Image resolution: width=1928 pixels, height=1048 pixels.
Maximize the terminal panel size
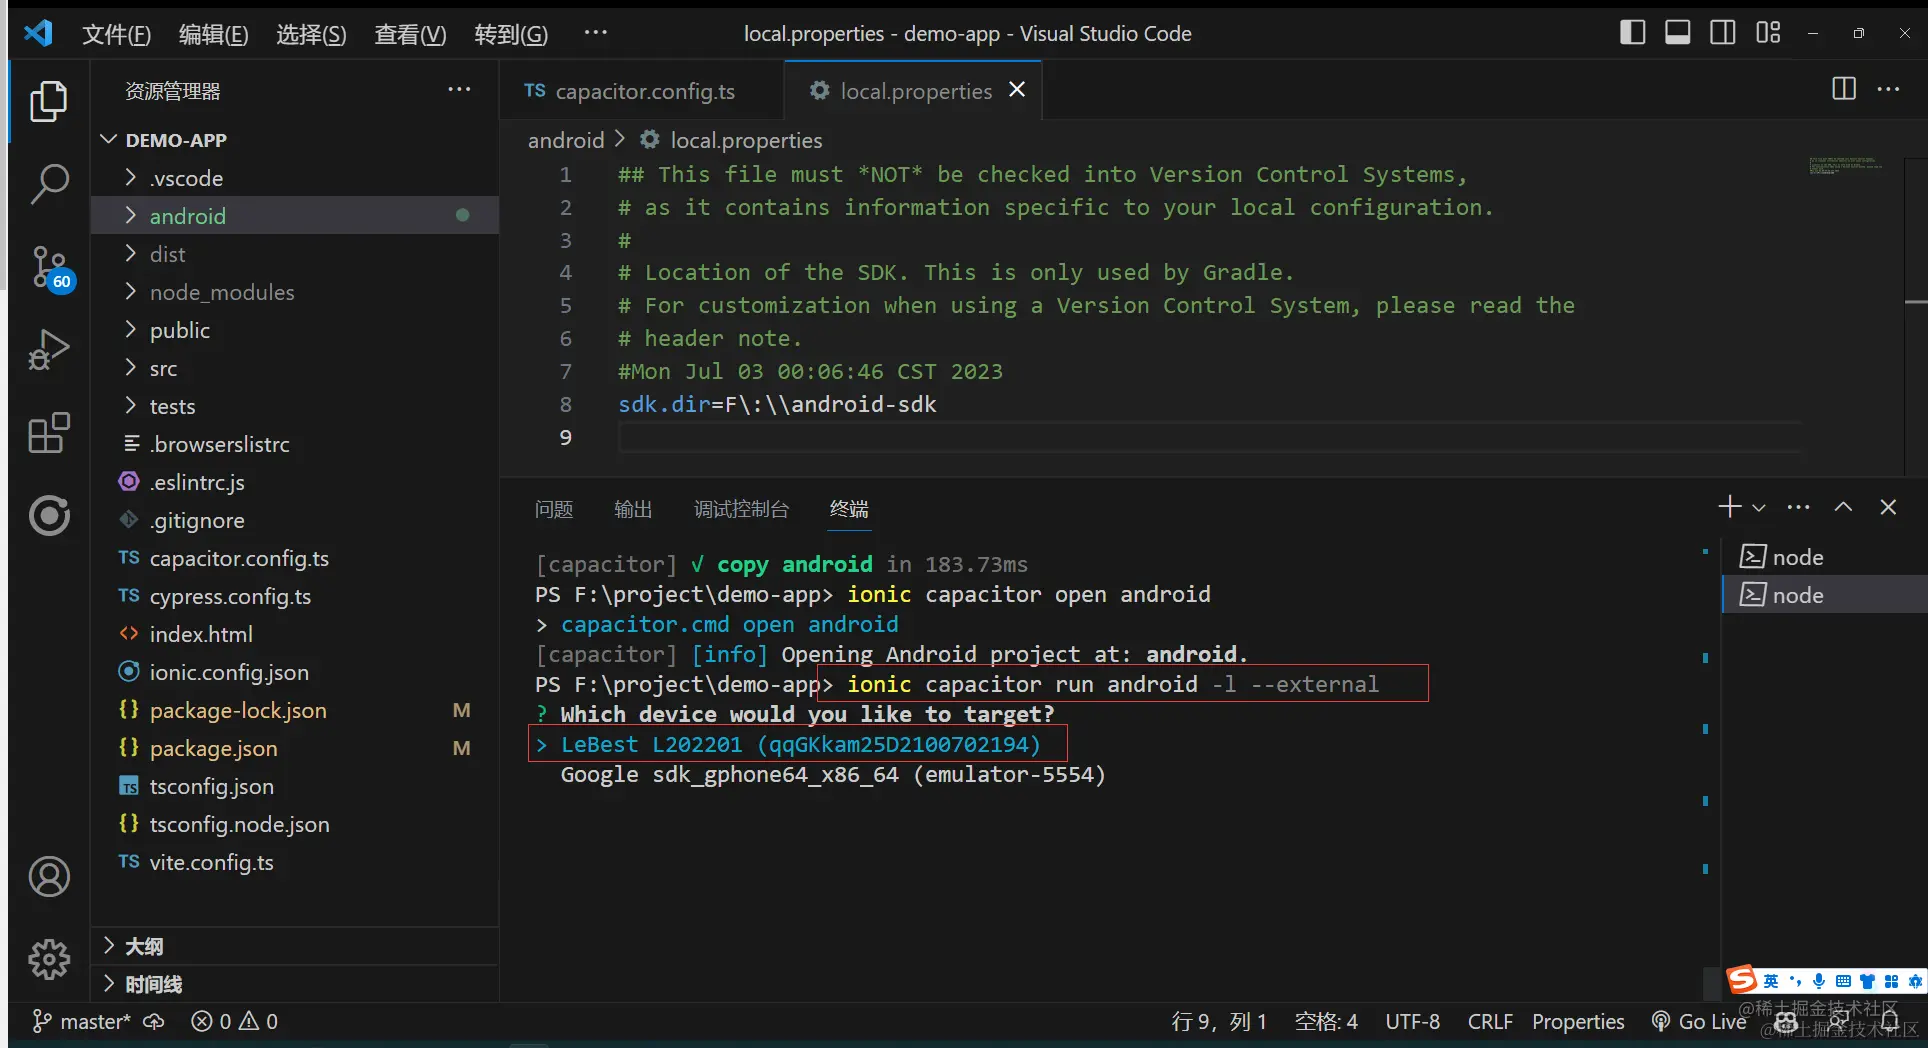(x=1843, y=507)
